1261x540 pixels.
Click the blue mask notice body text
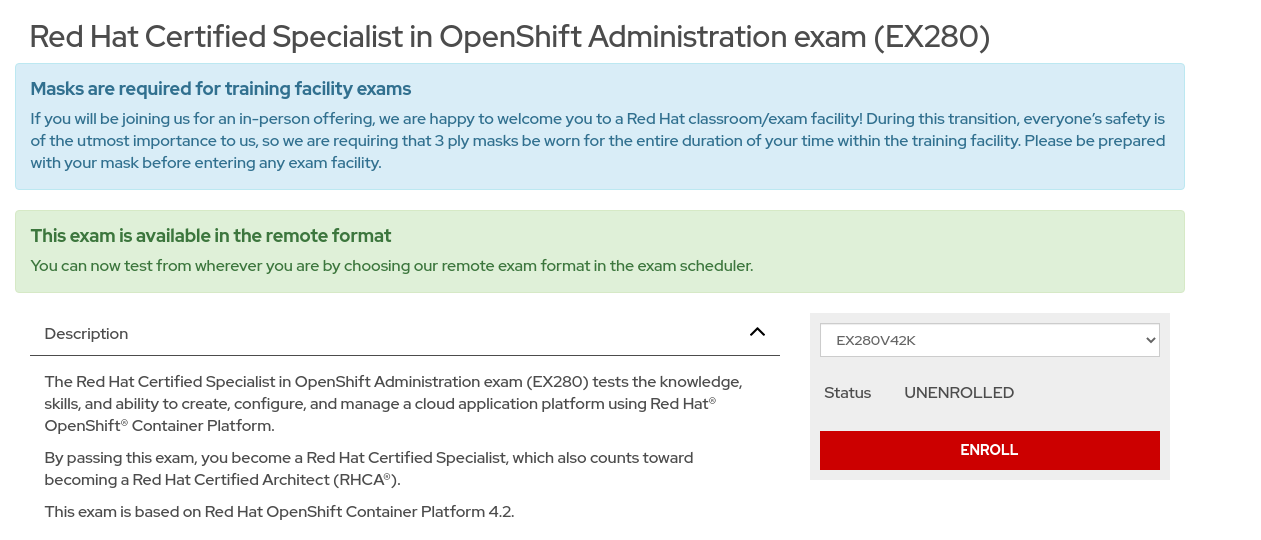pyautogui.click(x=598, y=141)
